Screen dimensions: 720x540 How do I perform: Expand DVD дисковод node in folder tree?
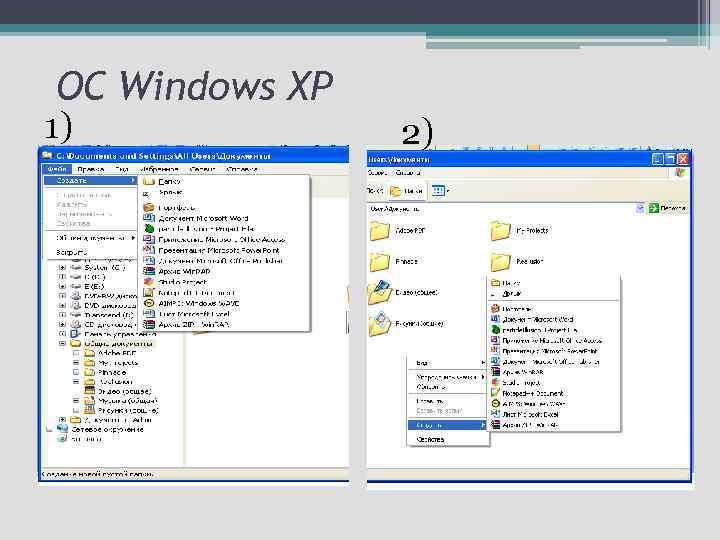pos(62,305)
